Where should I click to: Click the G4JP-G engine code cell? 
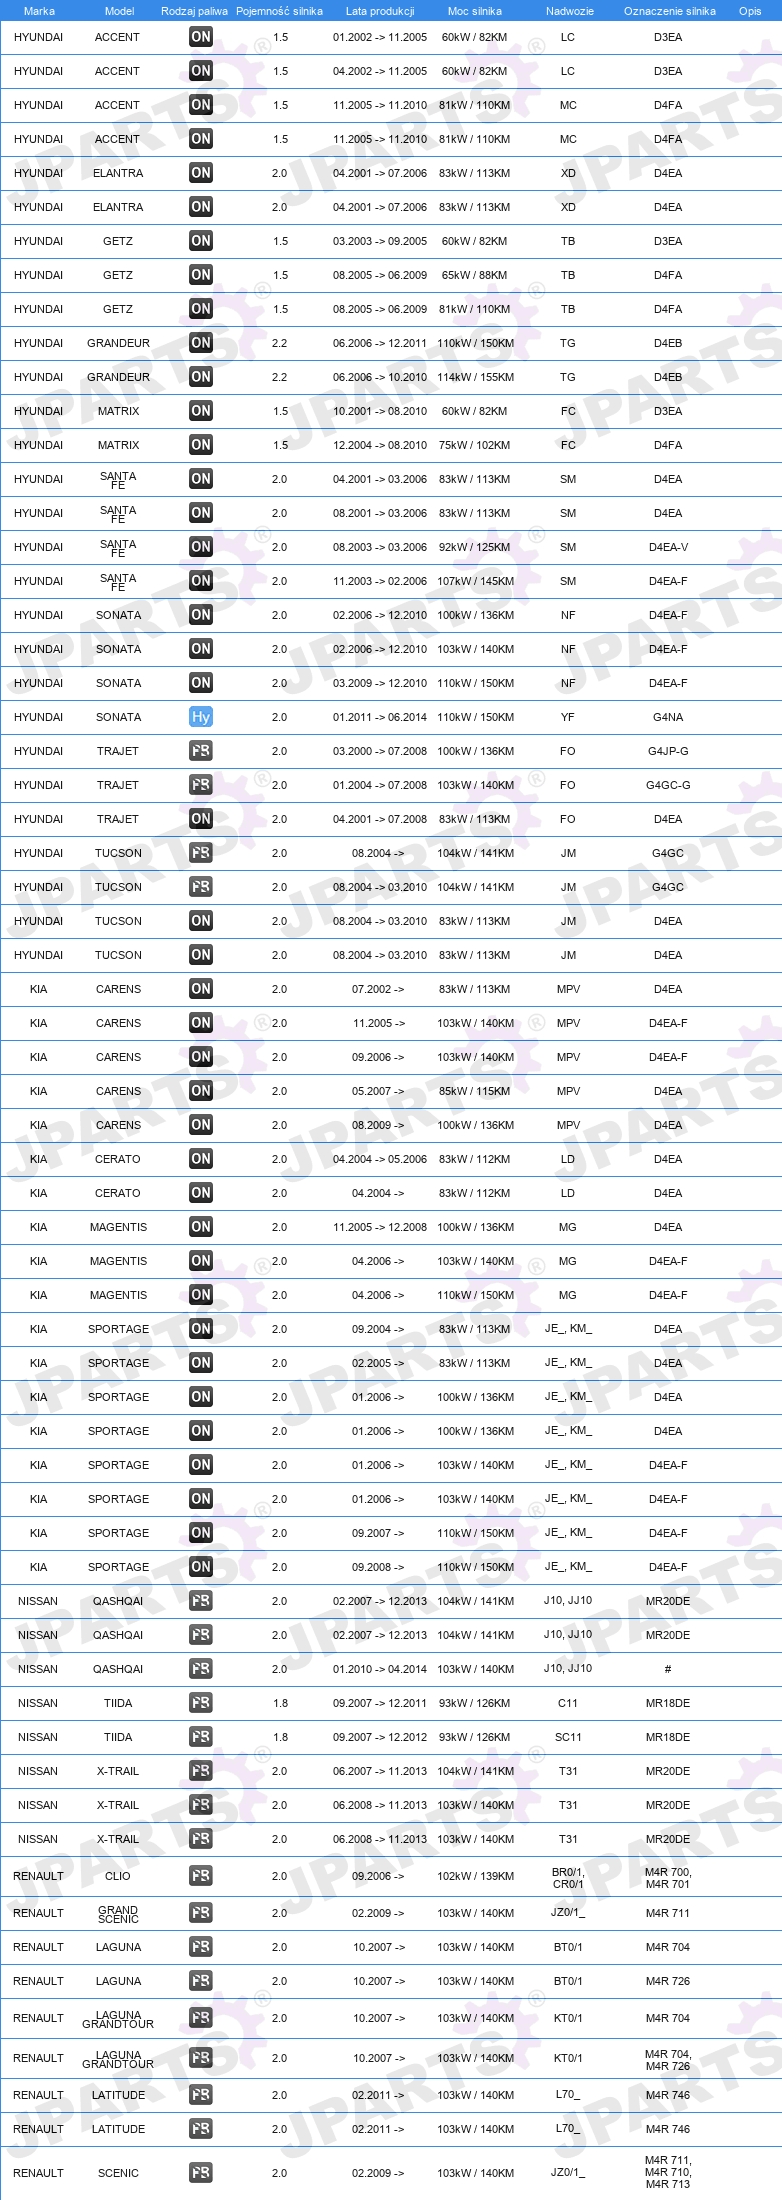[668, 751]
